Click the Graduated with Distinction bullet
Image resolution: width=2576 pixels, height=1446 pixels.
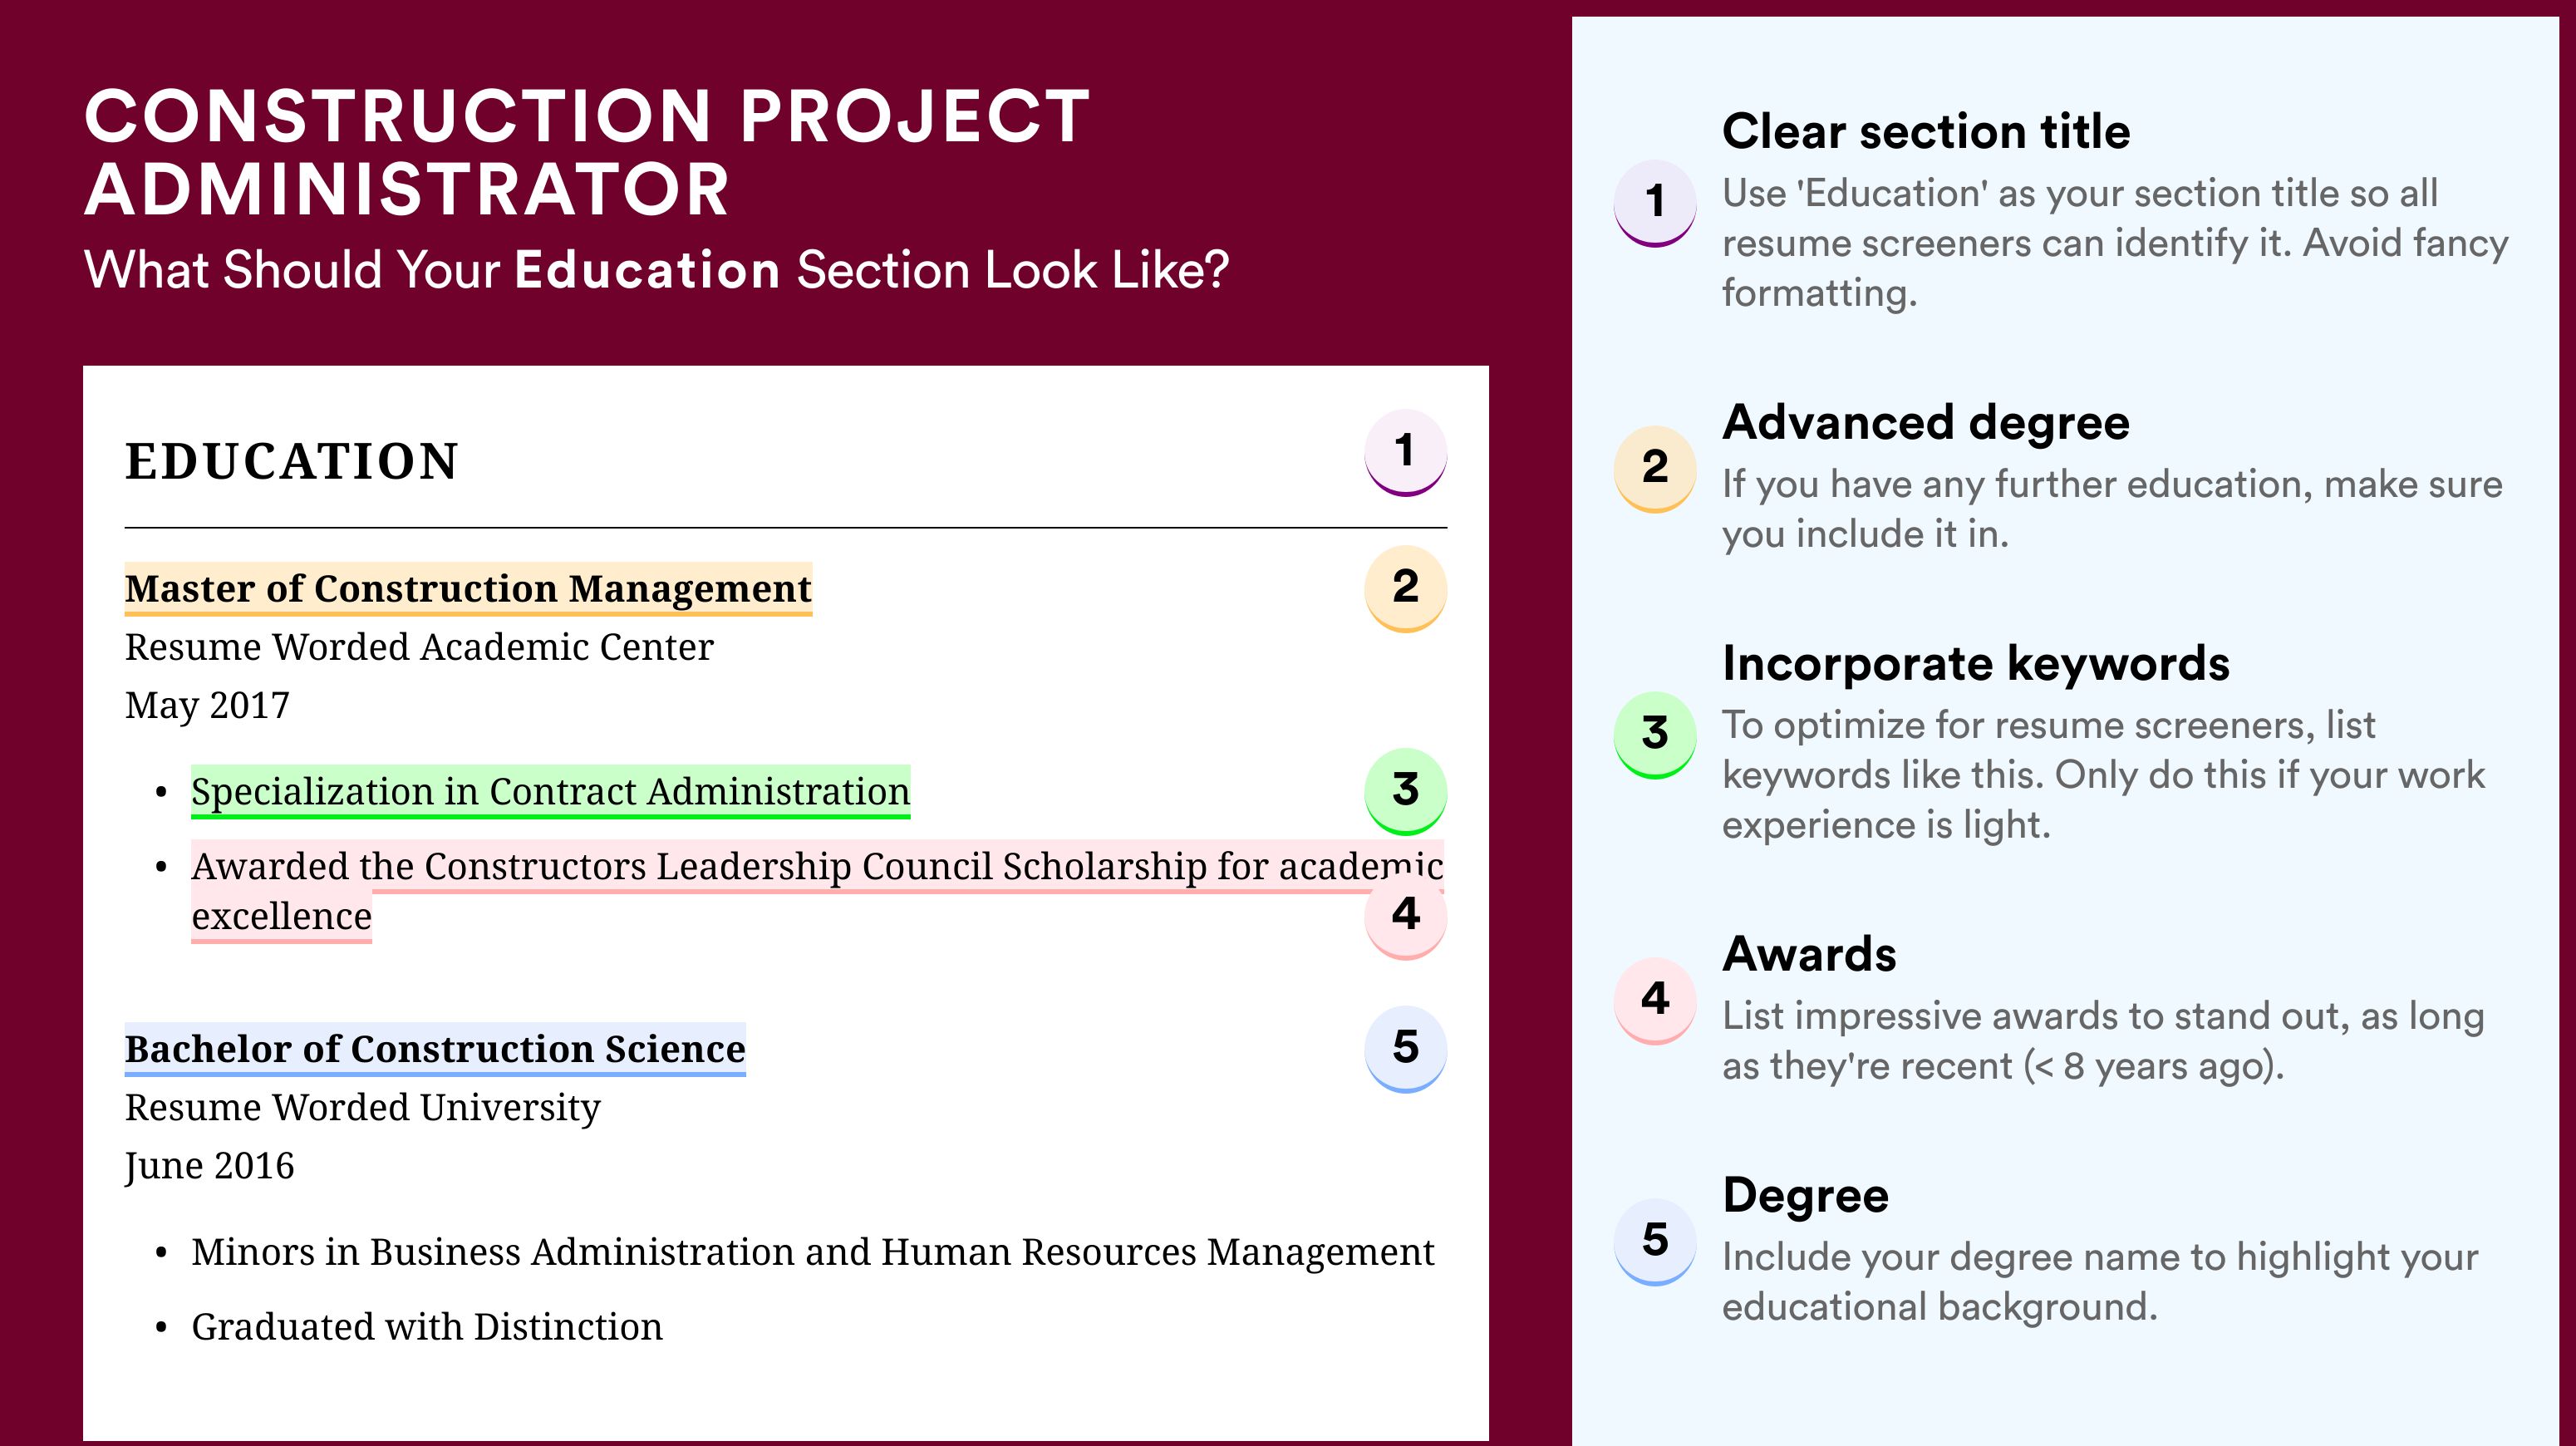tap(427, 1327)
